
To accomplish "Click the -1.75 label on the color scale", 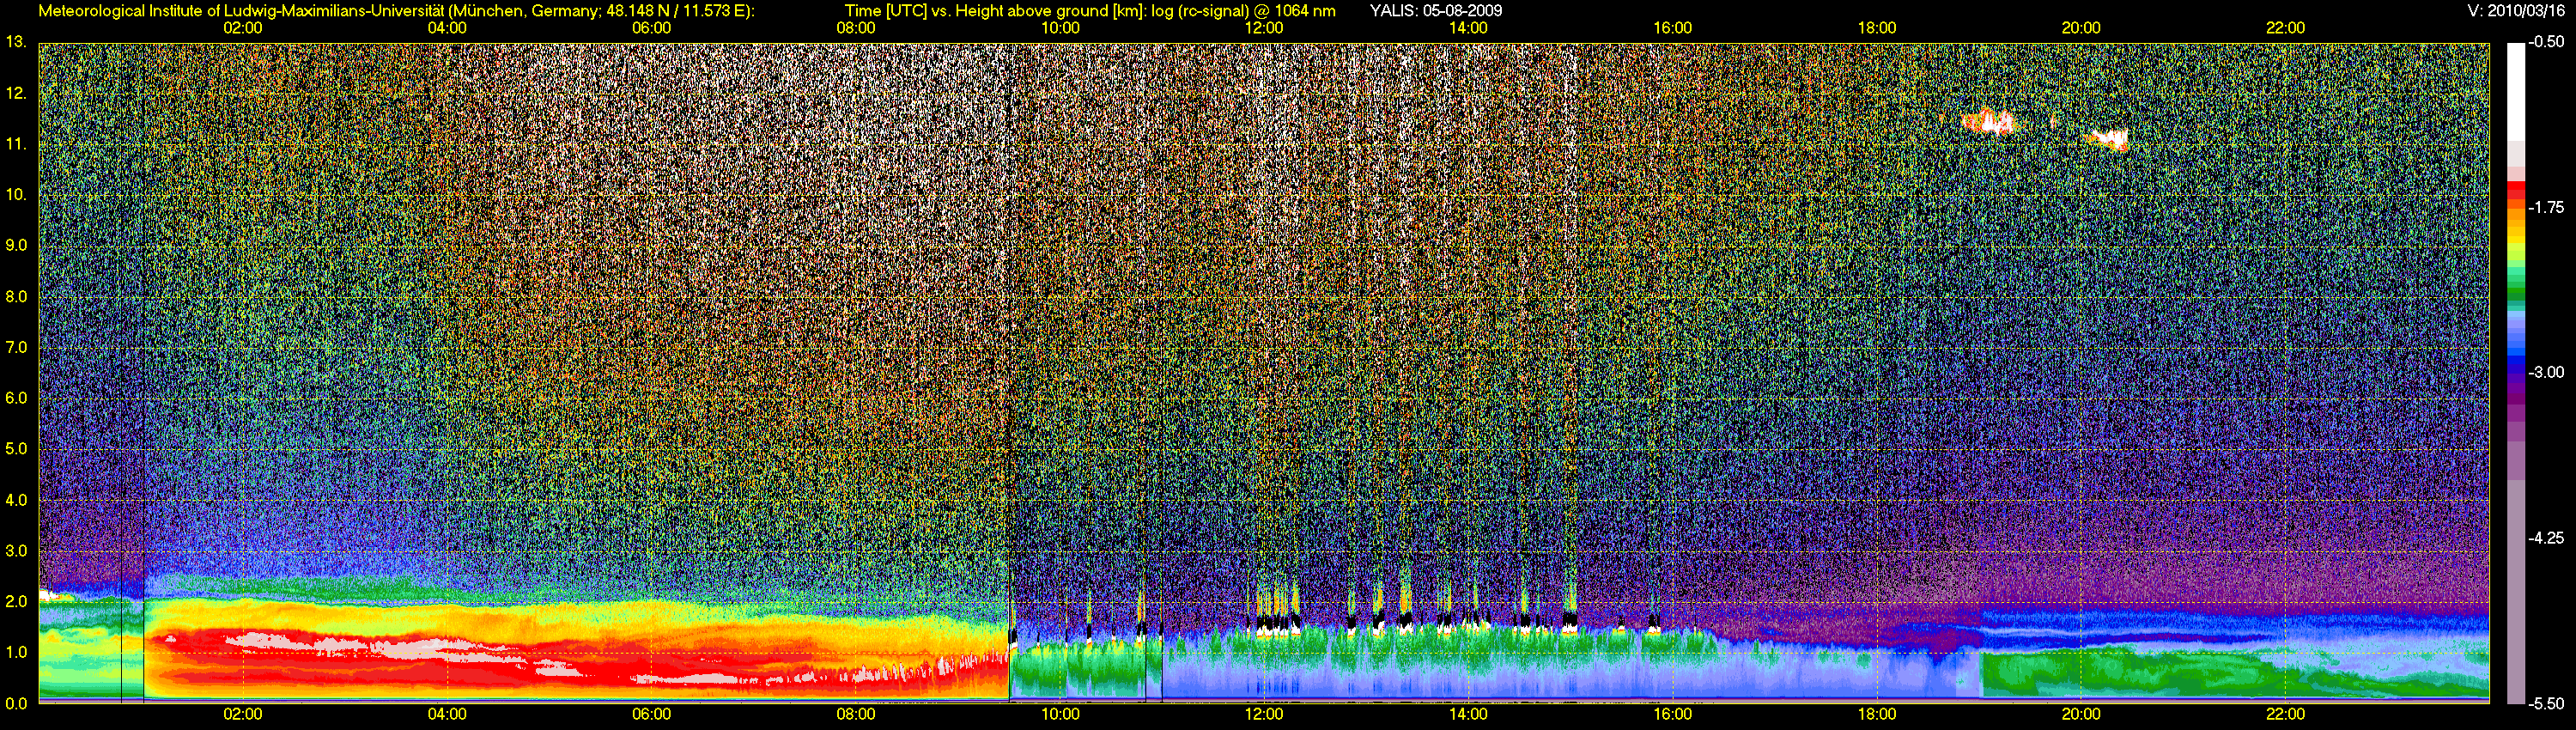I will point(2546,208).
